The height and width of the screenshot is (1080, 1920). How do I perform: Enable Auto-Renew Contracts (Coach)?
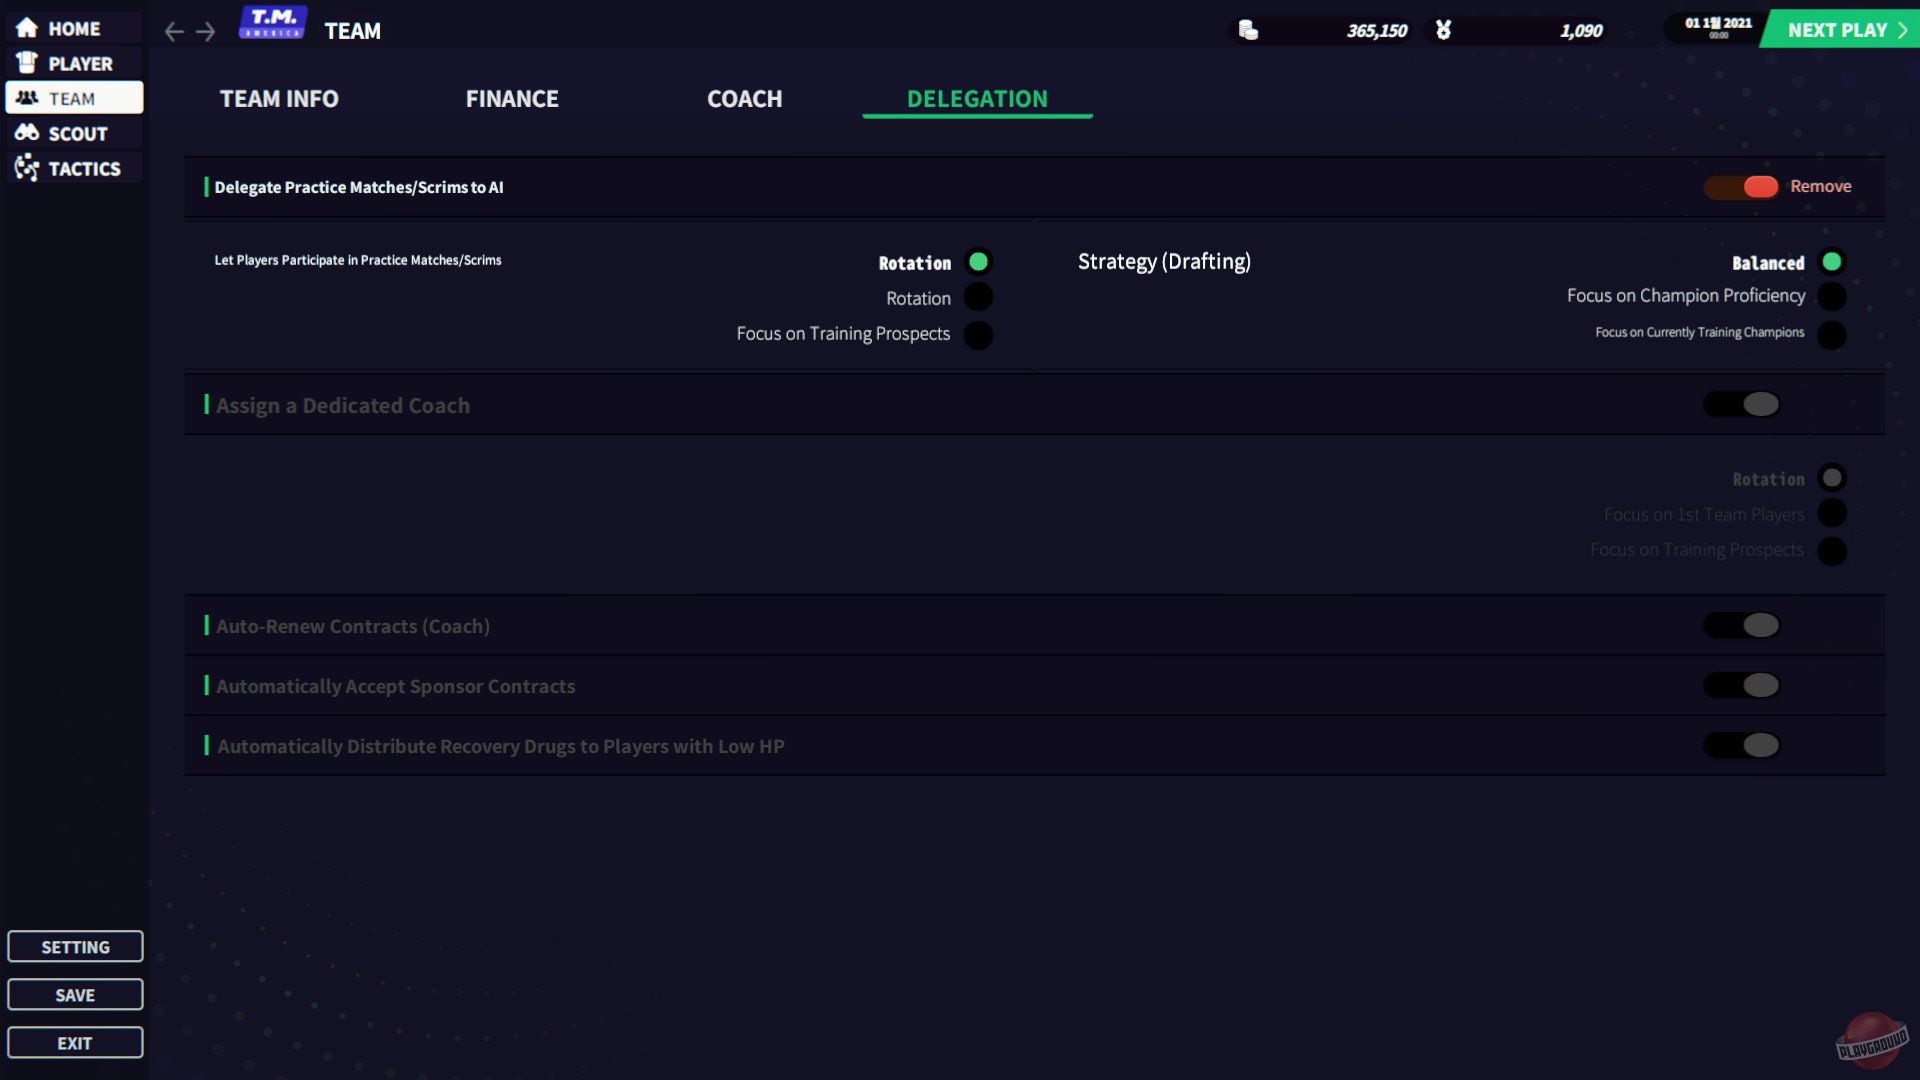1742,624
